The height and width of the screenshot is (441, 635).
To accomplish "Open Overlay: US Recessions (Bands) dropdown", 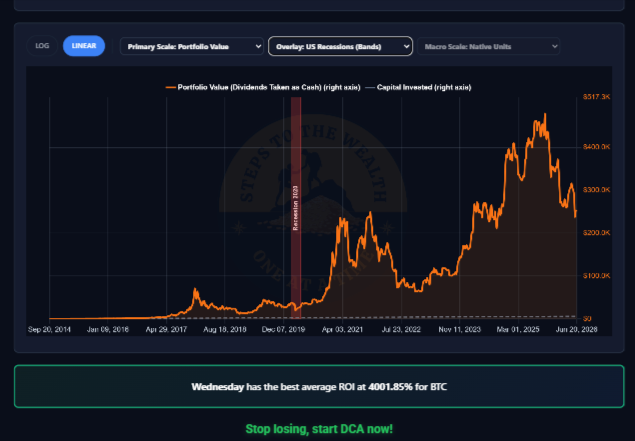I will tap(340, 47).
